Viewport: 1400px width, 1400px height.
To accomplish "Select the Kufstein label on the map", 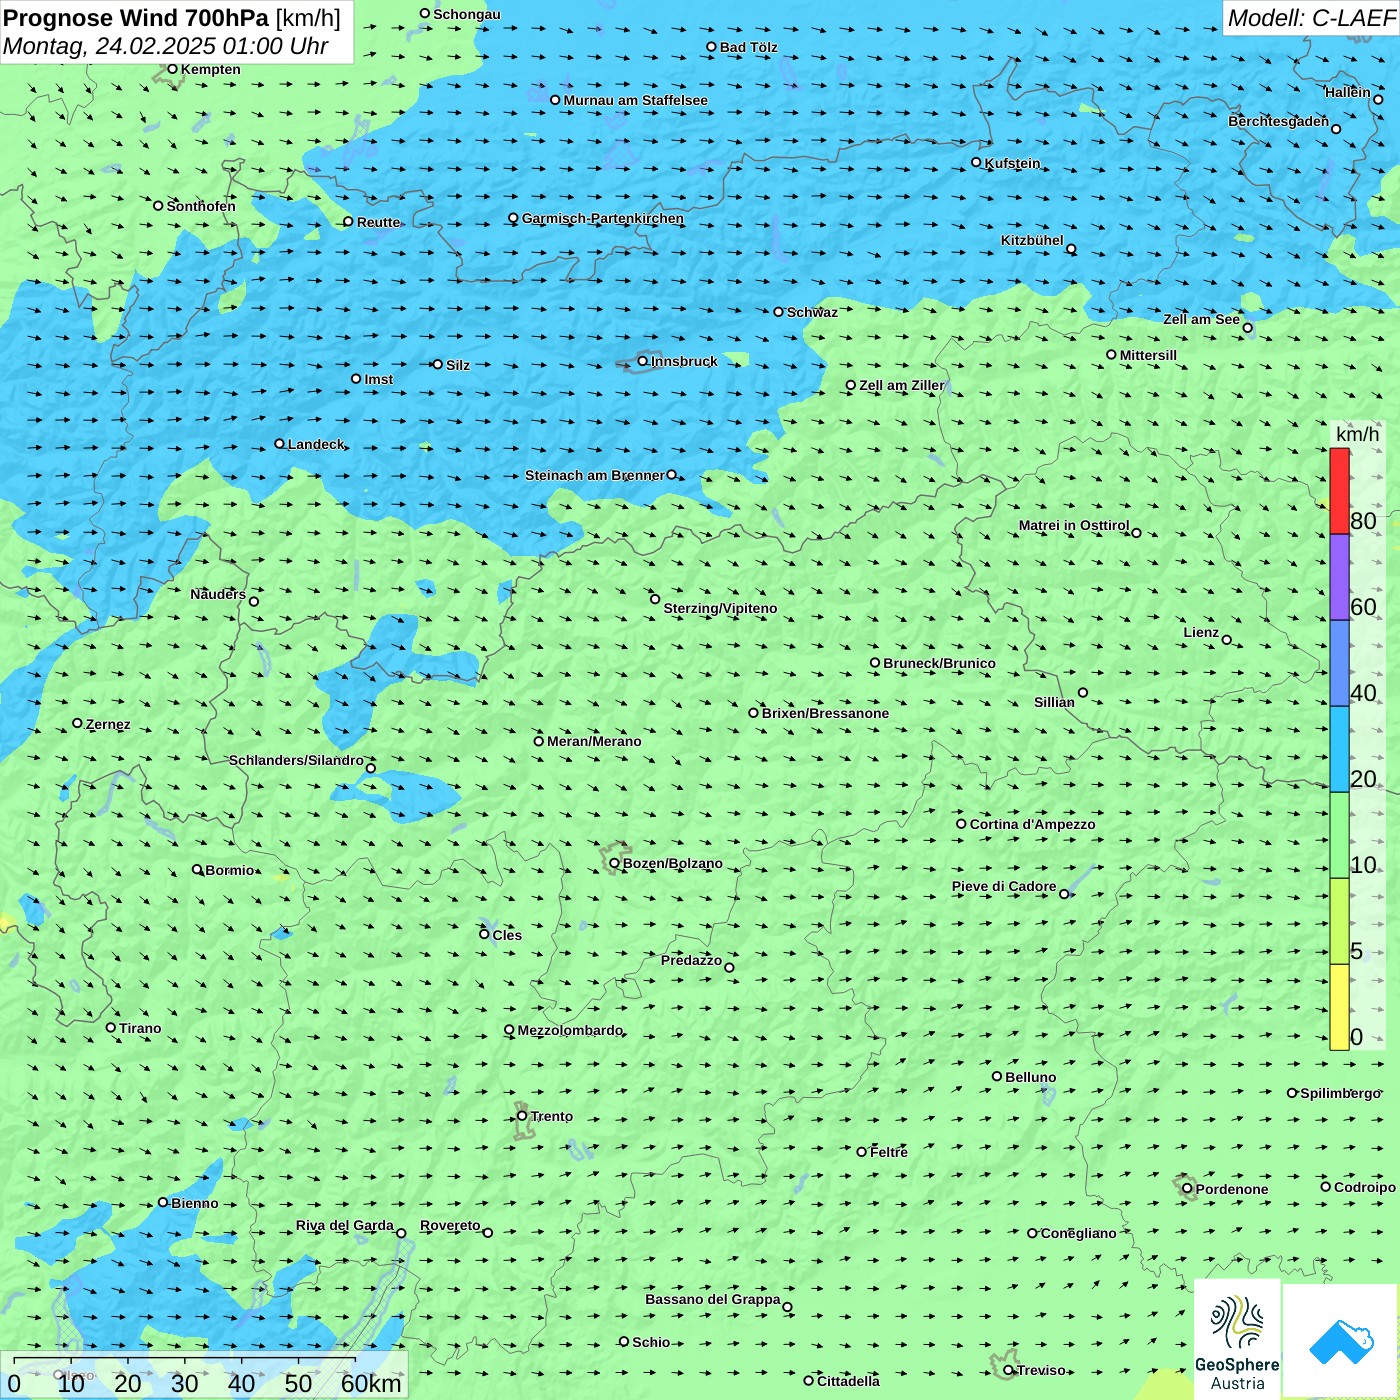I will pos(1013,163).
